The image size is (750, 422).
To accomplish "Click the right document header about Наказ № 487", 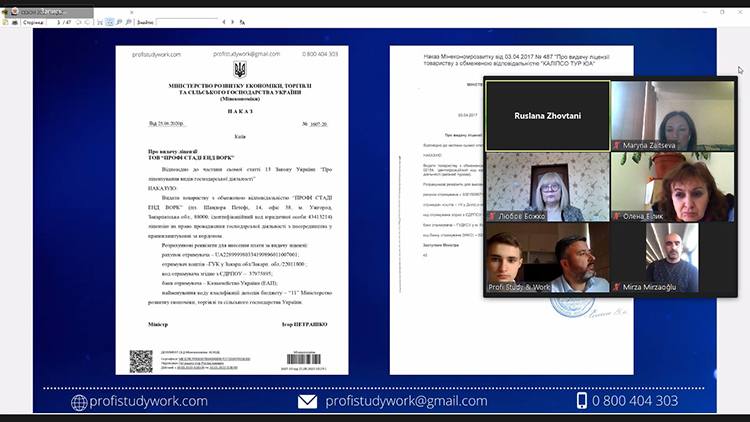I will pos(516,60).
